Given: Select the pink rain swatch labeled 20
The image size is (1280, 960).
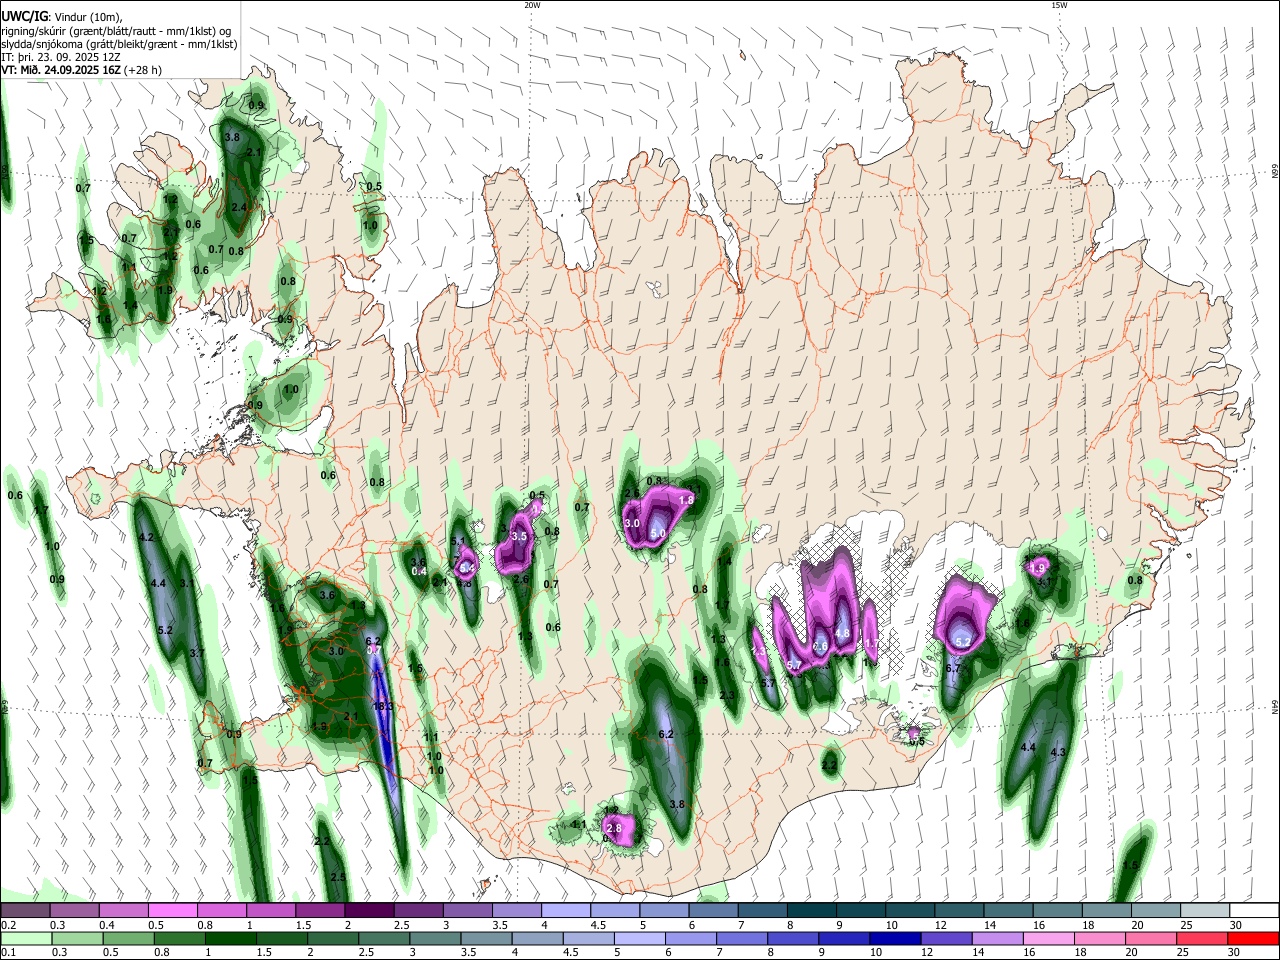Looking at the screenshot, I should tap(1152, 938).
